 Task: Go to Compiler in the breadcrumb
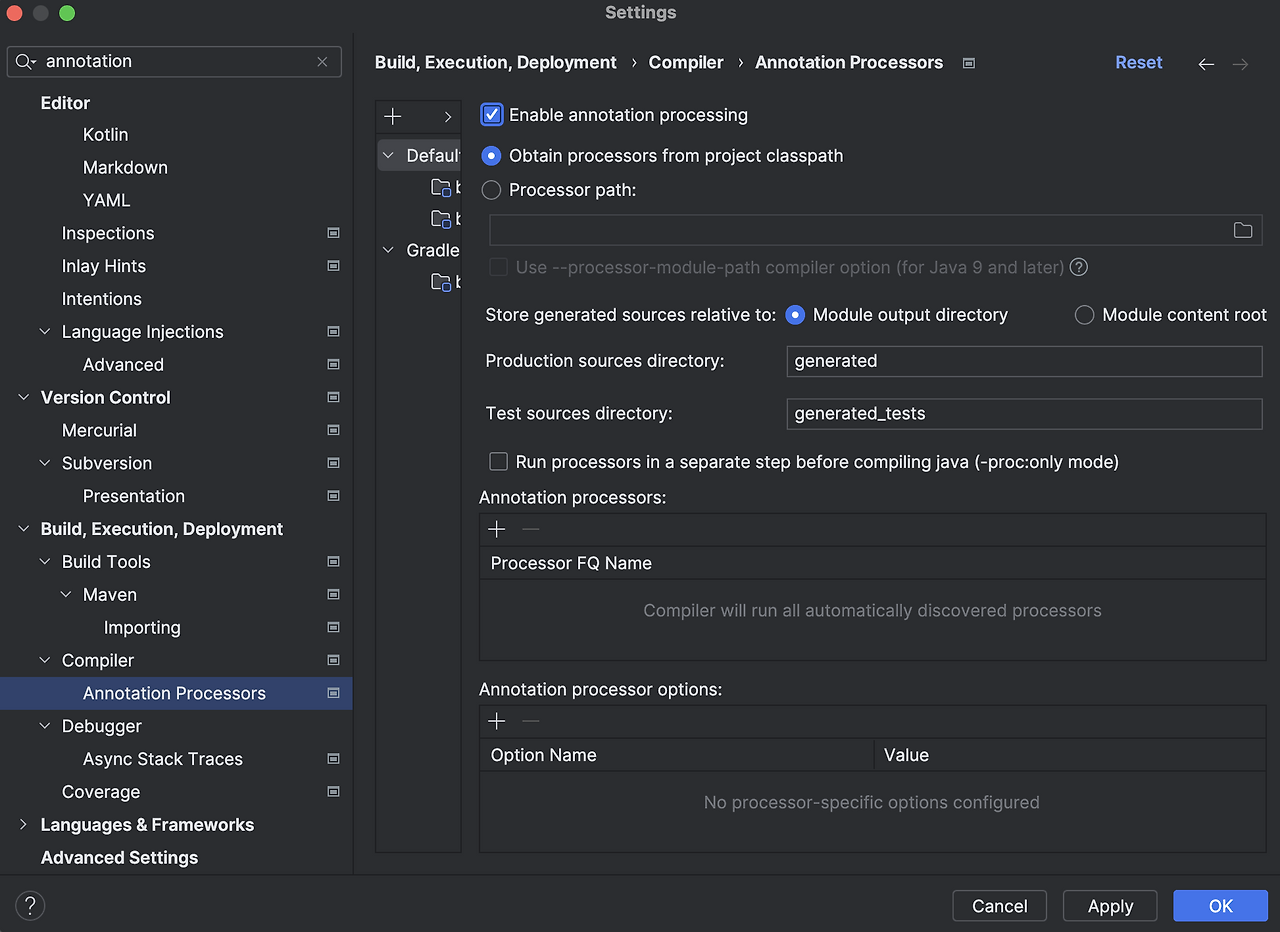pos(686,62)
